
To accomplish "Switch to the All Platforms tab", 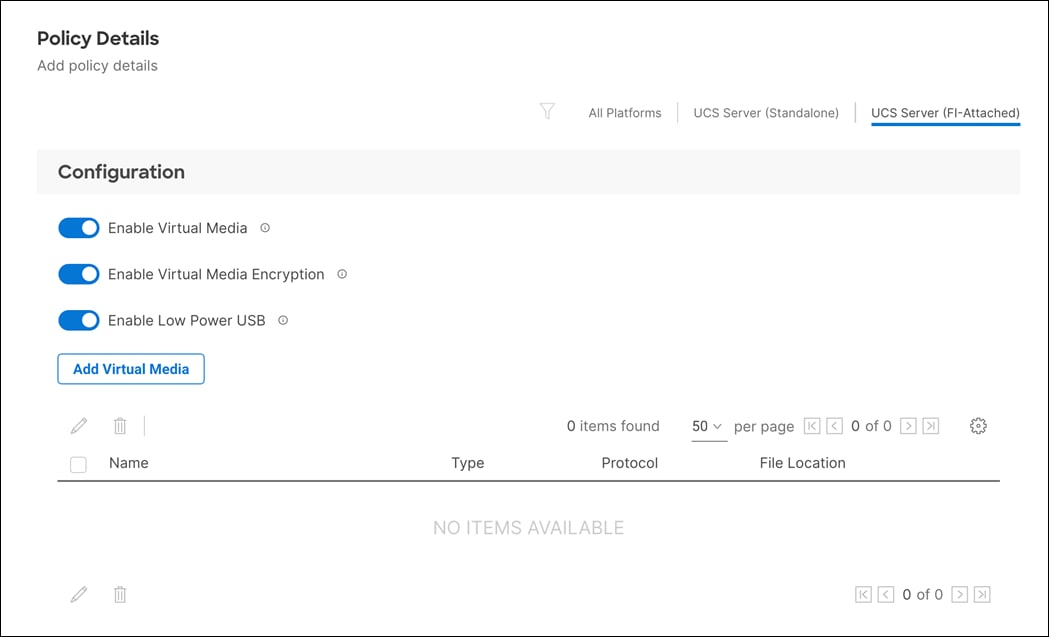I will click(x=624, y=112).
